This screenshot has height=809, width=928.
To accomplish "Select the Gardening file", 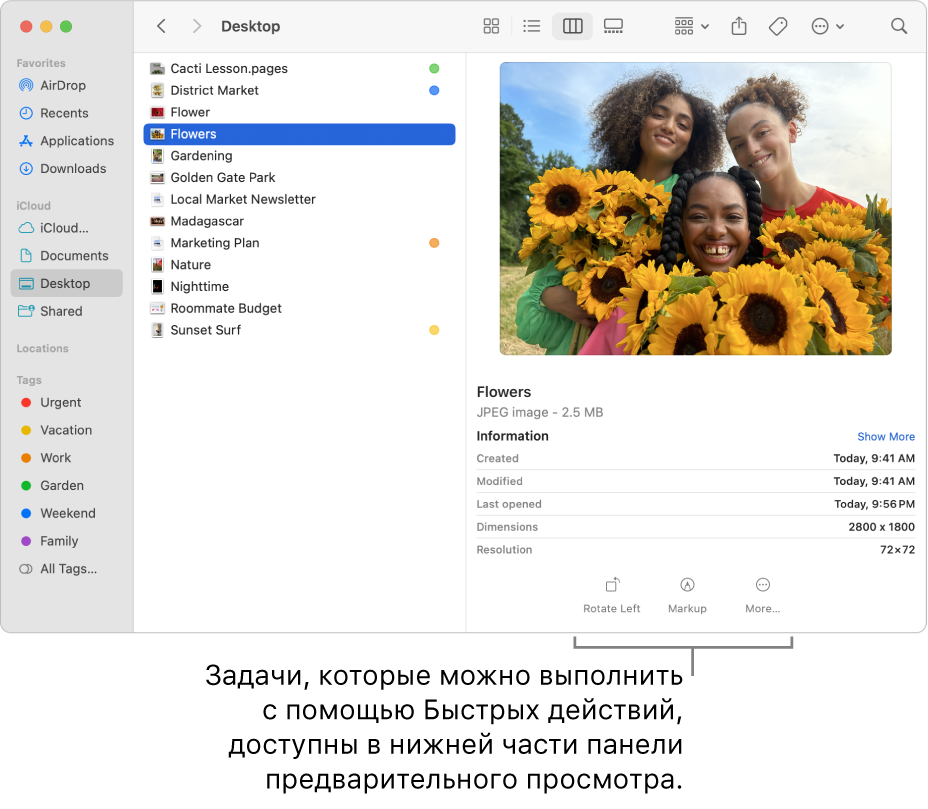I will coord(299,156).
